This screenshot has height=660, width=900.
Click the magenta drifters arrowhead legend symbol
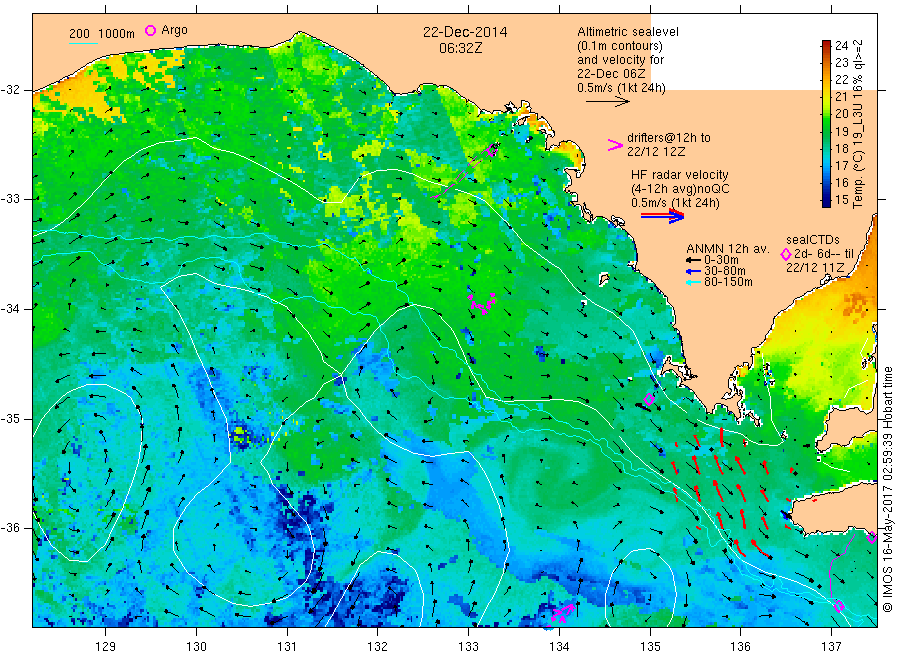pyautogui.click(x=615, y=145)
